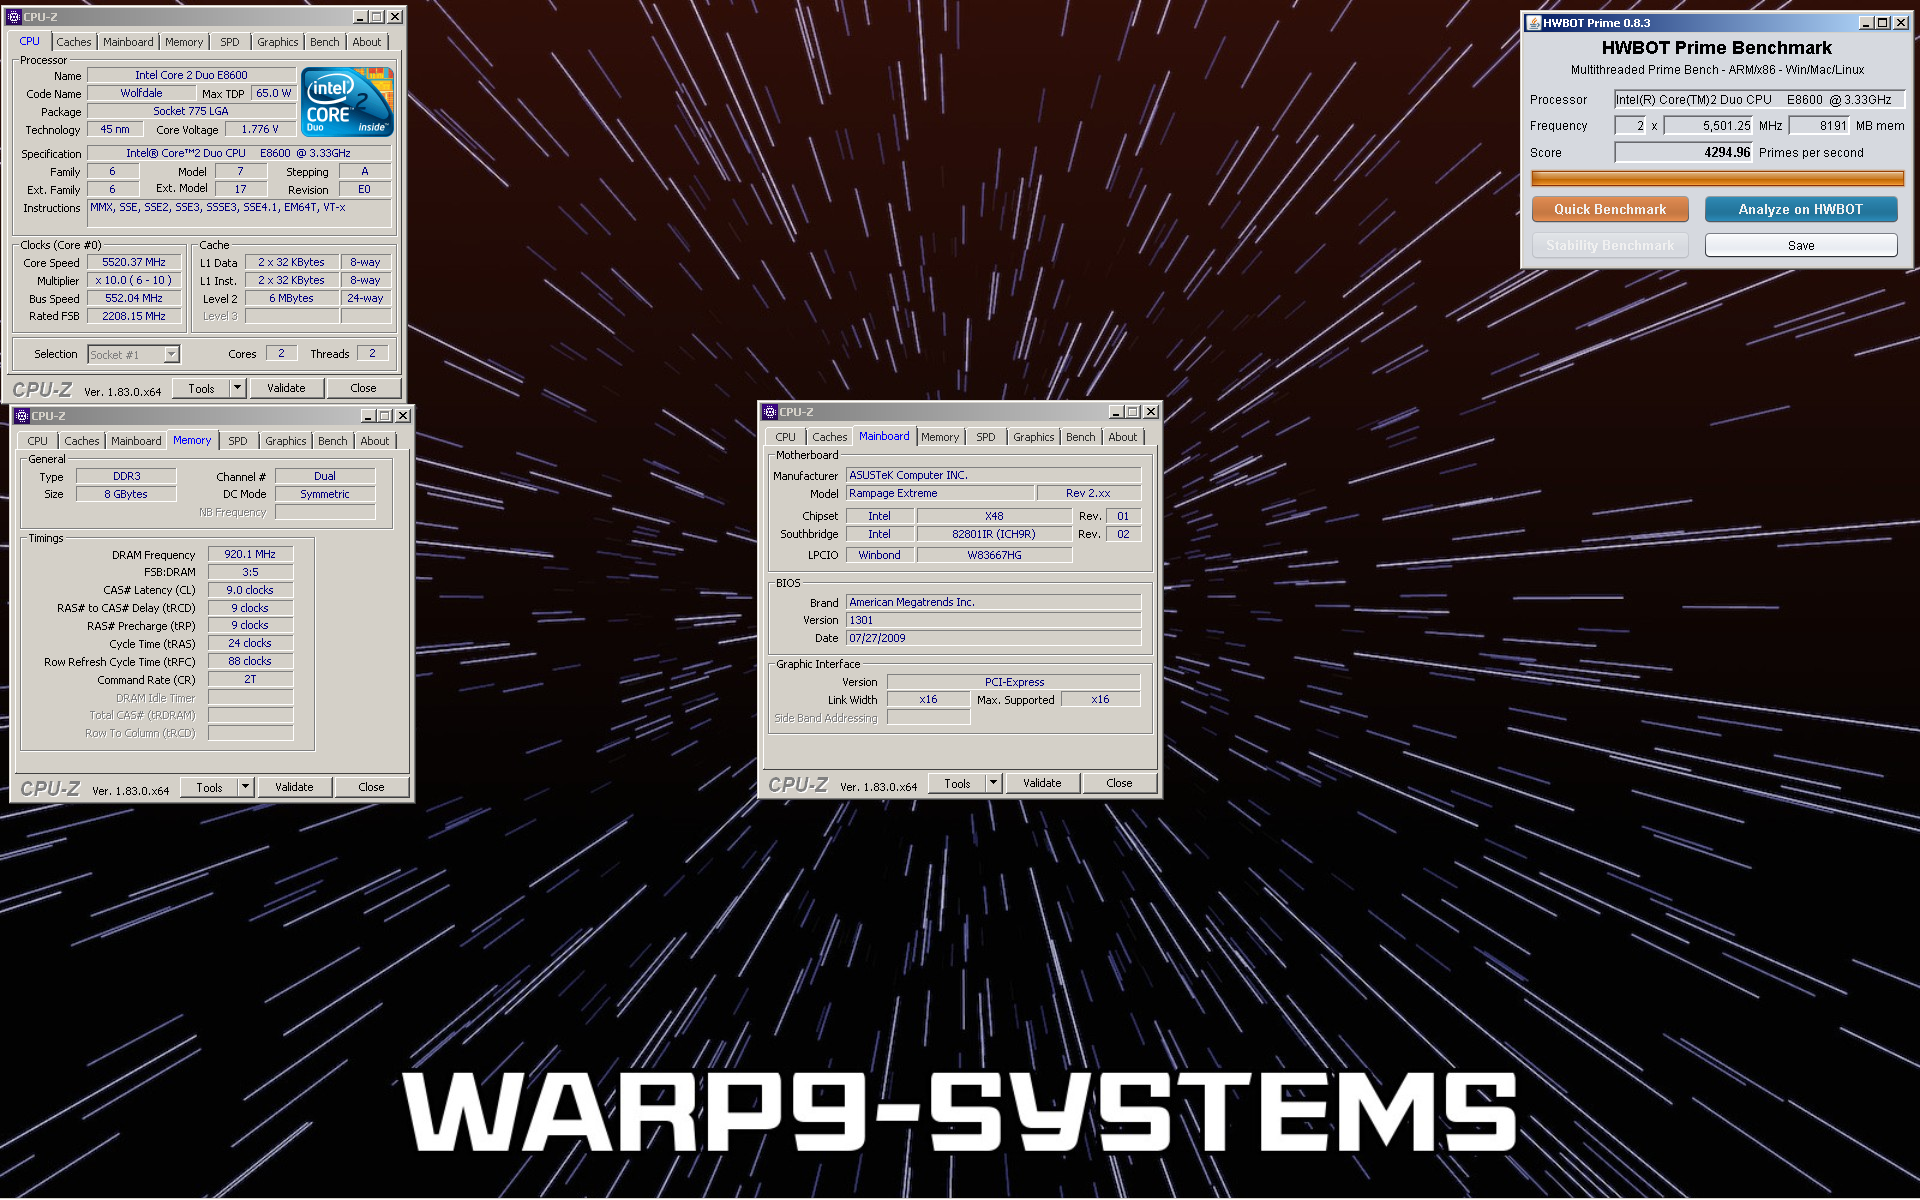This screenshot has height=1200, width=1920.
Task: Open About tab in top-left CPU-Z window
Action: [x=367, y=42]
